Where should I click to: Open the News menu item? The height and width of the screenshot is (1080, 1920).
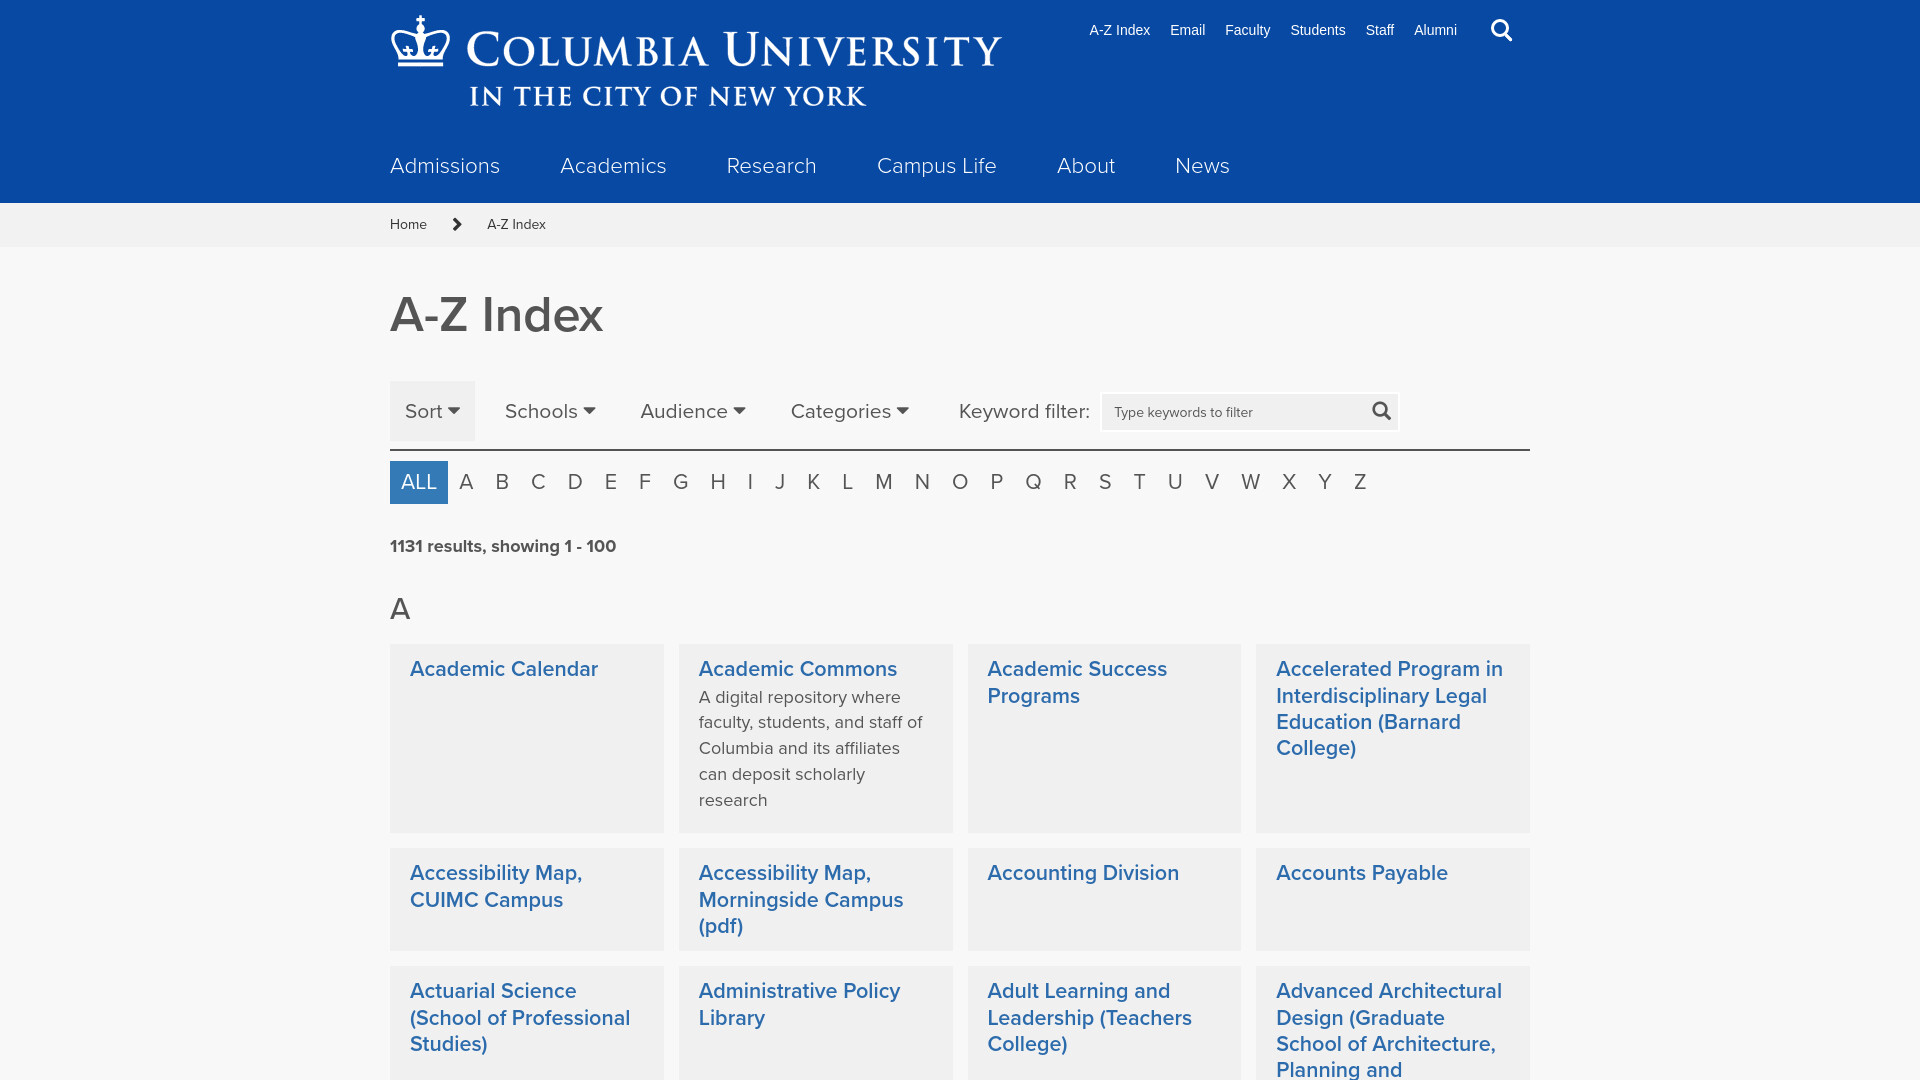click(x=1202, y=166)
